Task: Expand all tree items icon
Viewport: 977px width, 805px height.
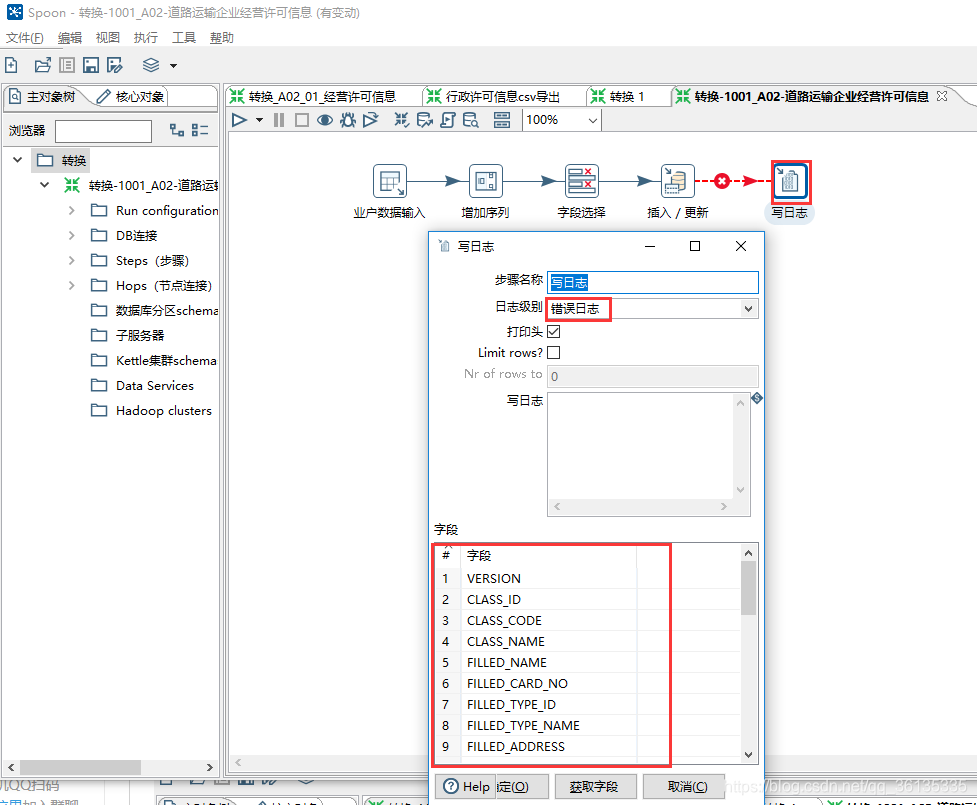Action: pos(177,130)
